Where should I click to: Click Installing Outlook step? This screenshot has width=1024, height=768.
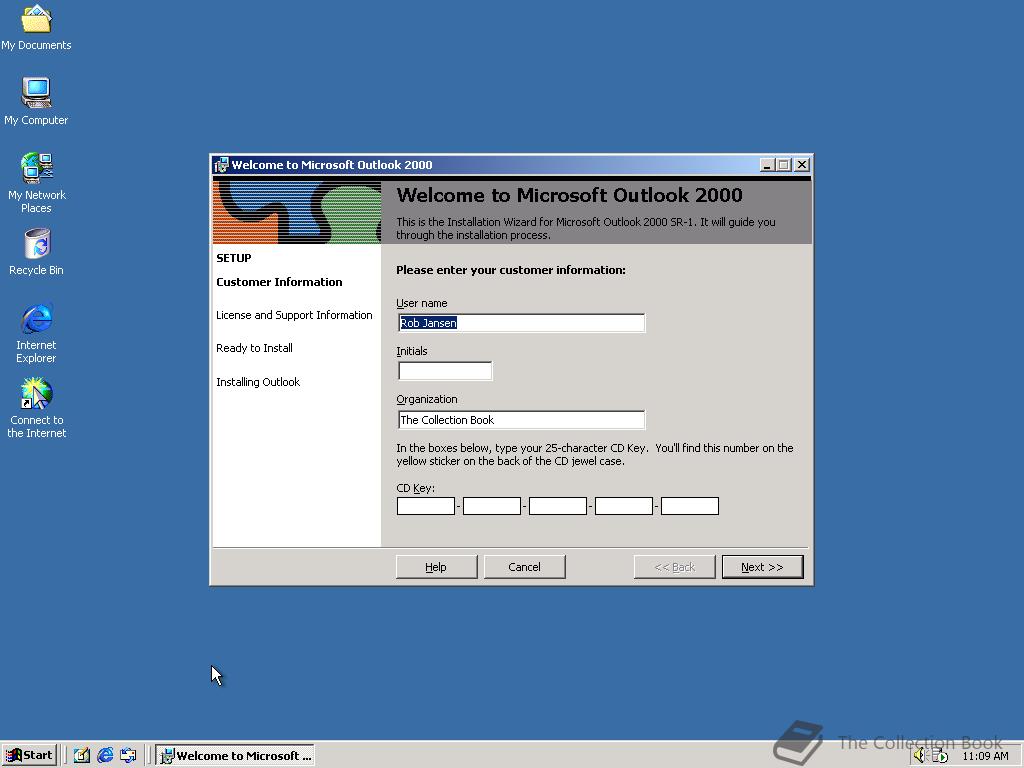(258, 382)
